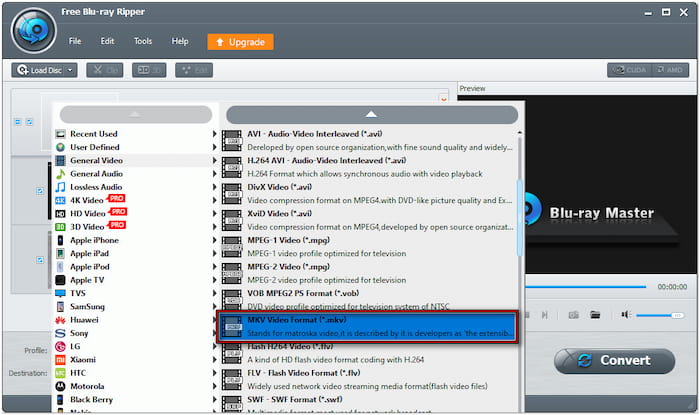Click the Apple iPod device icon

[x=60, y=267]
